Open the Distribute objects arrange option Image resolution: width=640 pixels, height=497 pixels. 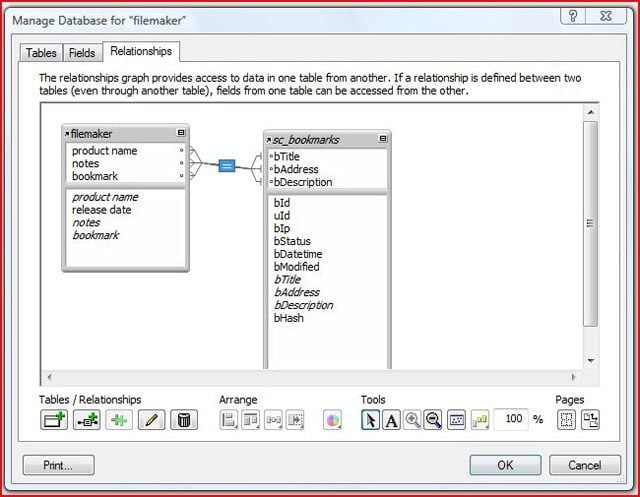point(273,420)
